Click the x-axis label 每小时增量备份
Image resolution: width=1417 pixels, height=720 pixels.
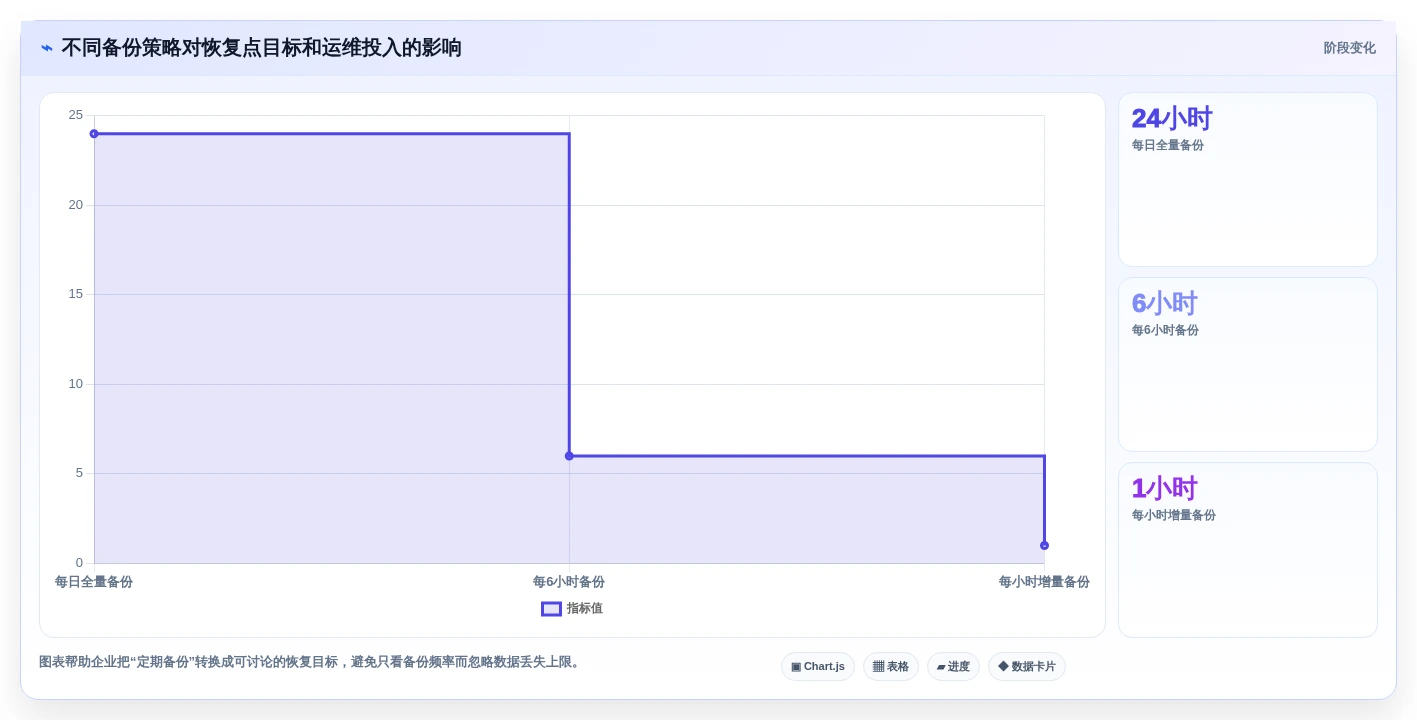(x=1044, y=582)
